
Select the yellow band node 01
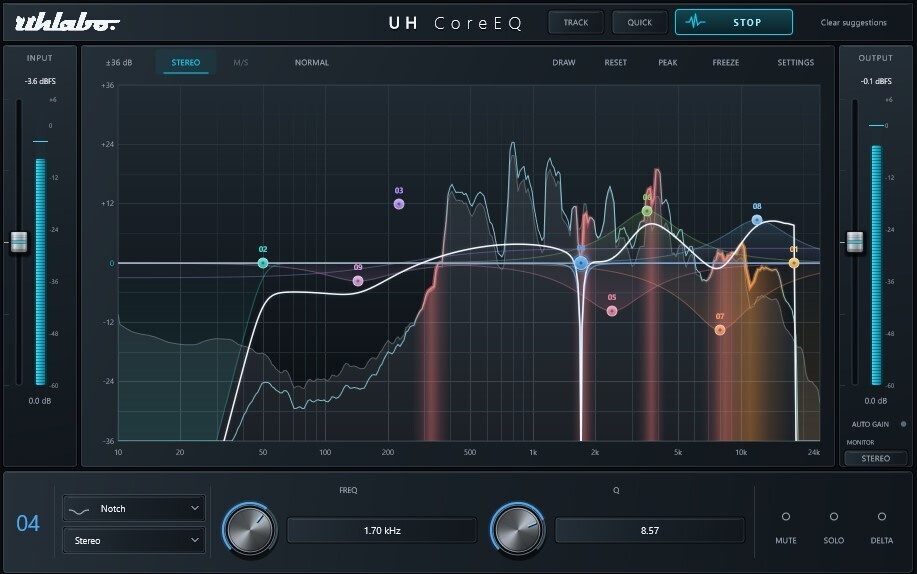click(x=794, y=263)
